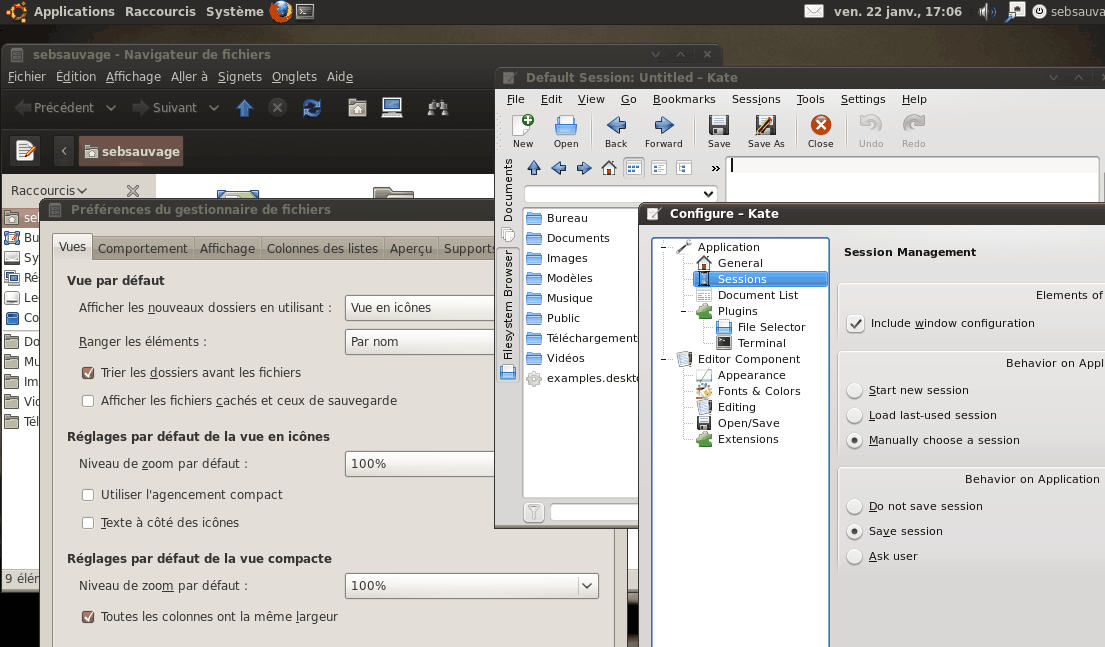Collapse the Plugins tree node
The height and width of the screenshot is (647, 1105).
(683, 312)
